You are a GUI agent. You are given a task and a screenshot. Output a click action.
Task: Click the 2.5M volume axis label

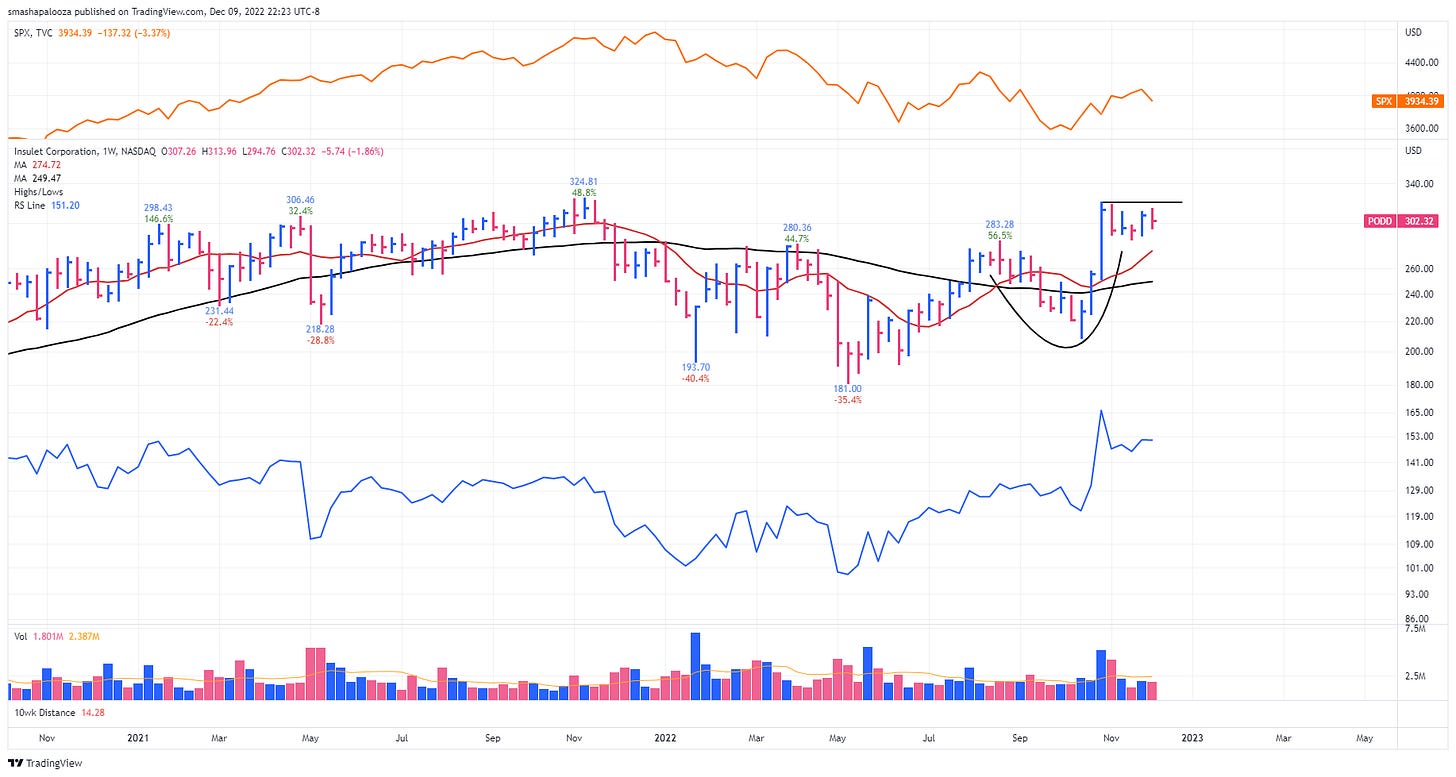tap(1414, 677)
